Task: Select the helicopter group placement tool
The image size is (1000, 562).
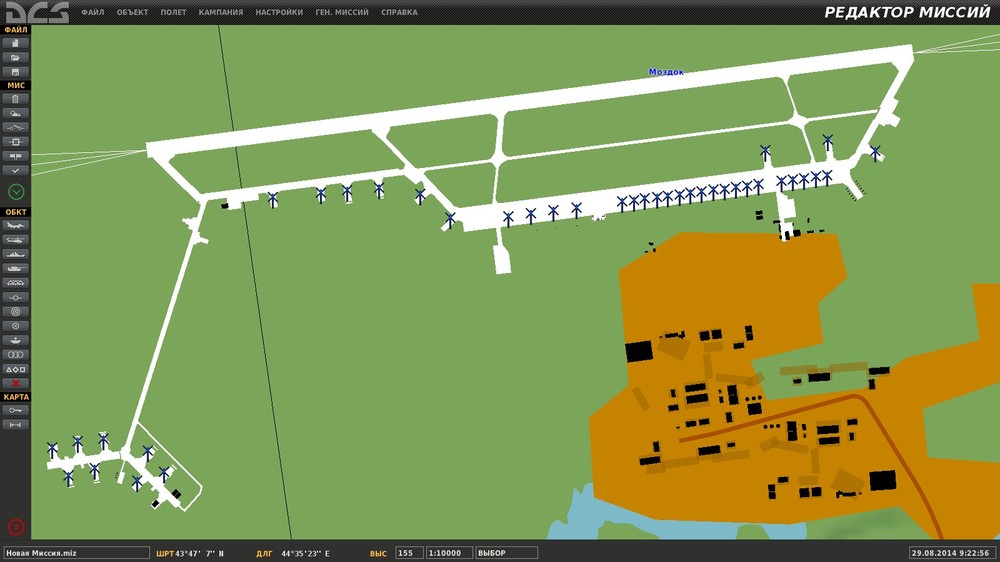Action: [x=16, y=240]
